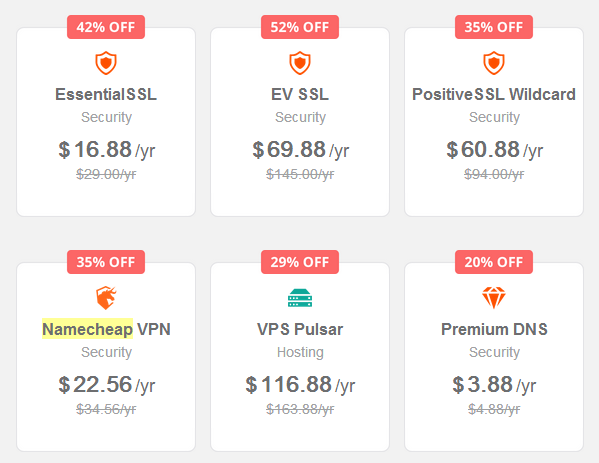The height and width of the screenshot is (463, 599).
Task: Open the Premium DNS title
Action: point(494,329)
